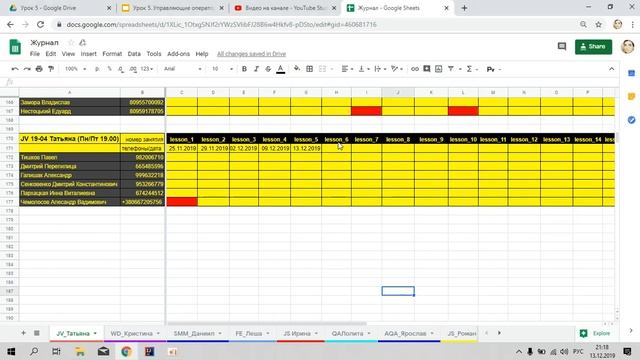The image size is (640, 360).
Task: Open the functions sigma menu
Action: click(x=469, y=69)
